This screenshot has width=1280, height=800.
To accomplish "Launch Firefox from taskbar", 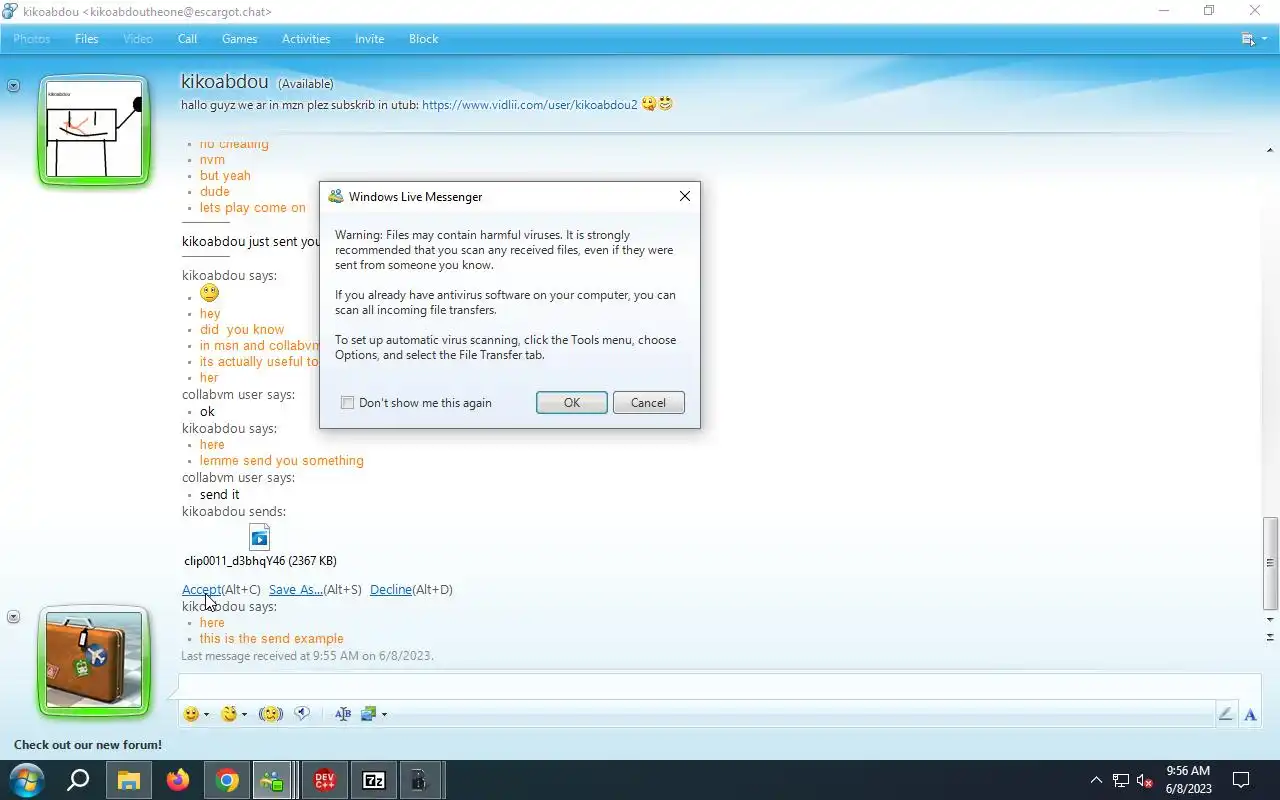I will (x=178, y=780).
